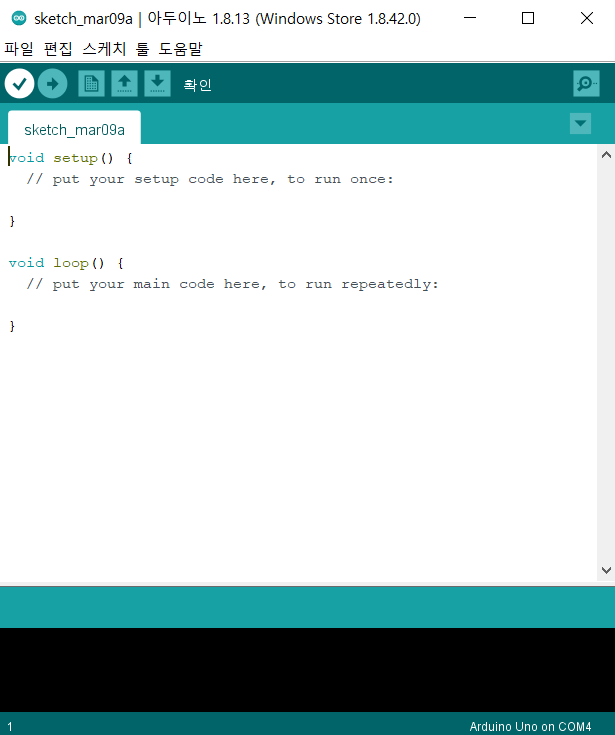Screen dimensions: 615x735
Task: Click the closing brace after loop
Action: 12,326
